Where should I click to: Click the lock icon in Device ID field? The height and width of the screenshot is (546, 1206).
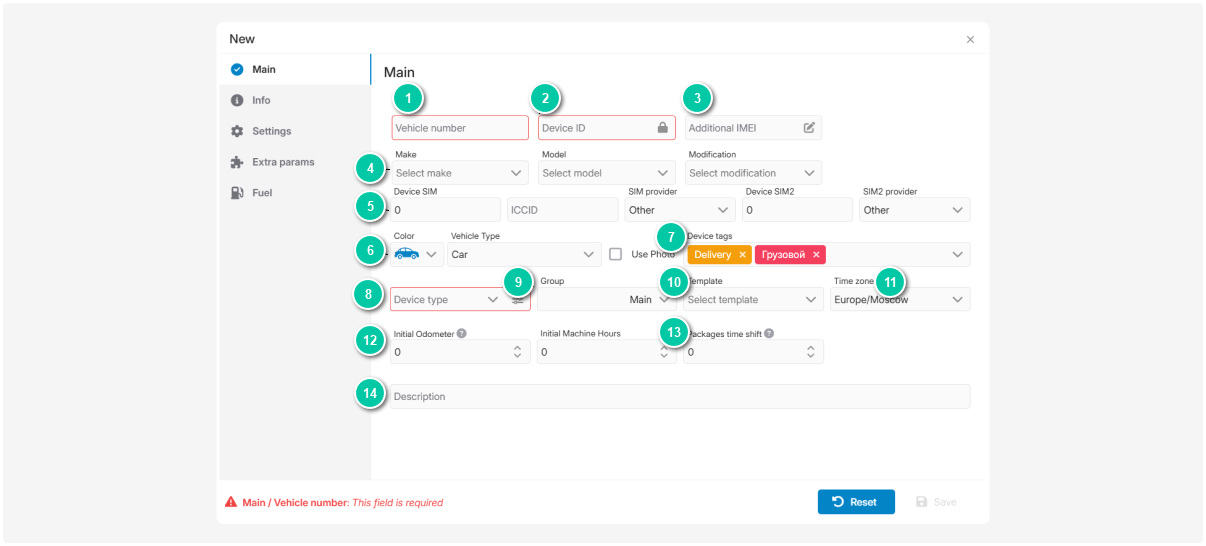click(x=662, y=128)
